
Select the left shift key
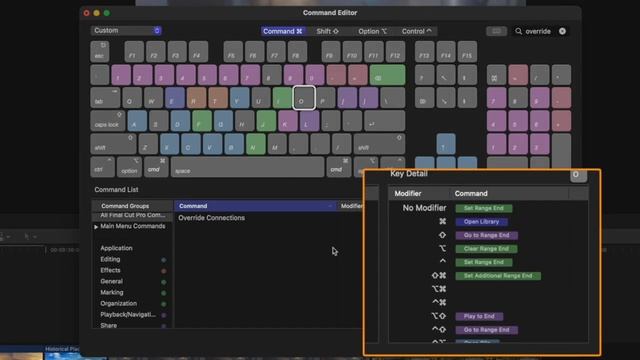pyautogui.click(x=113, y=144)
